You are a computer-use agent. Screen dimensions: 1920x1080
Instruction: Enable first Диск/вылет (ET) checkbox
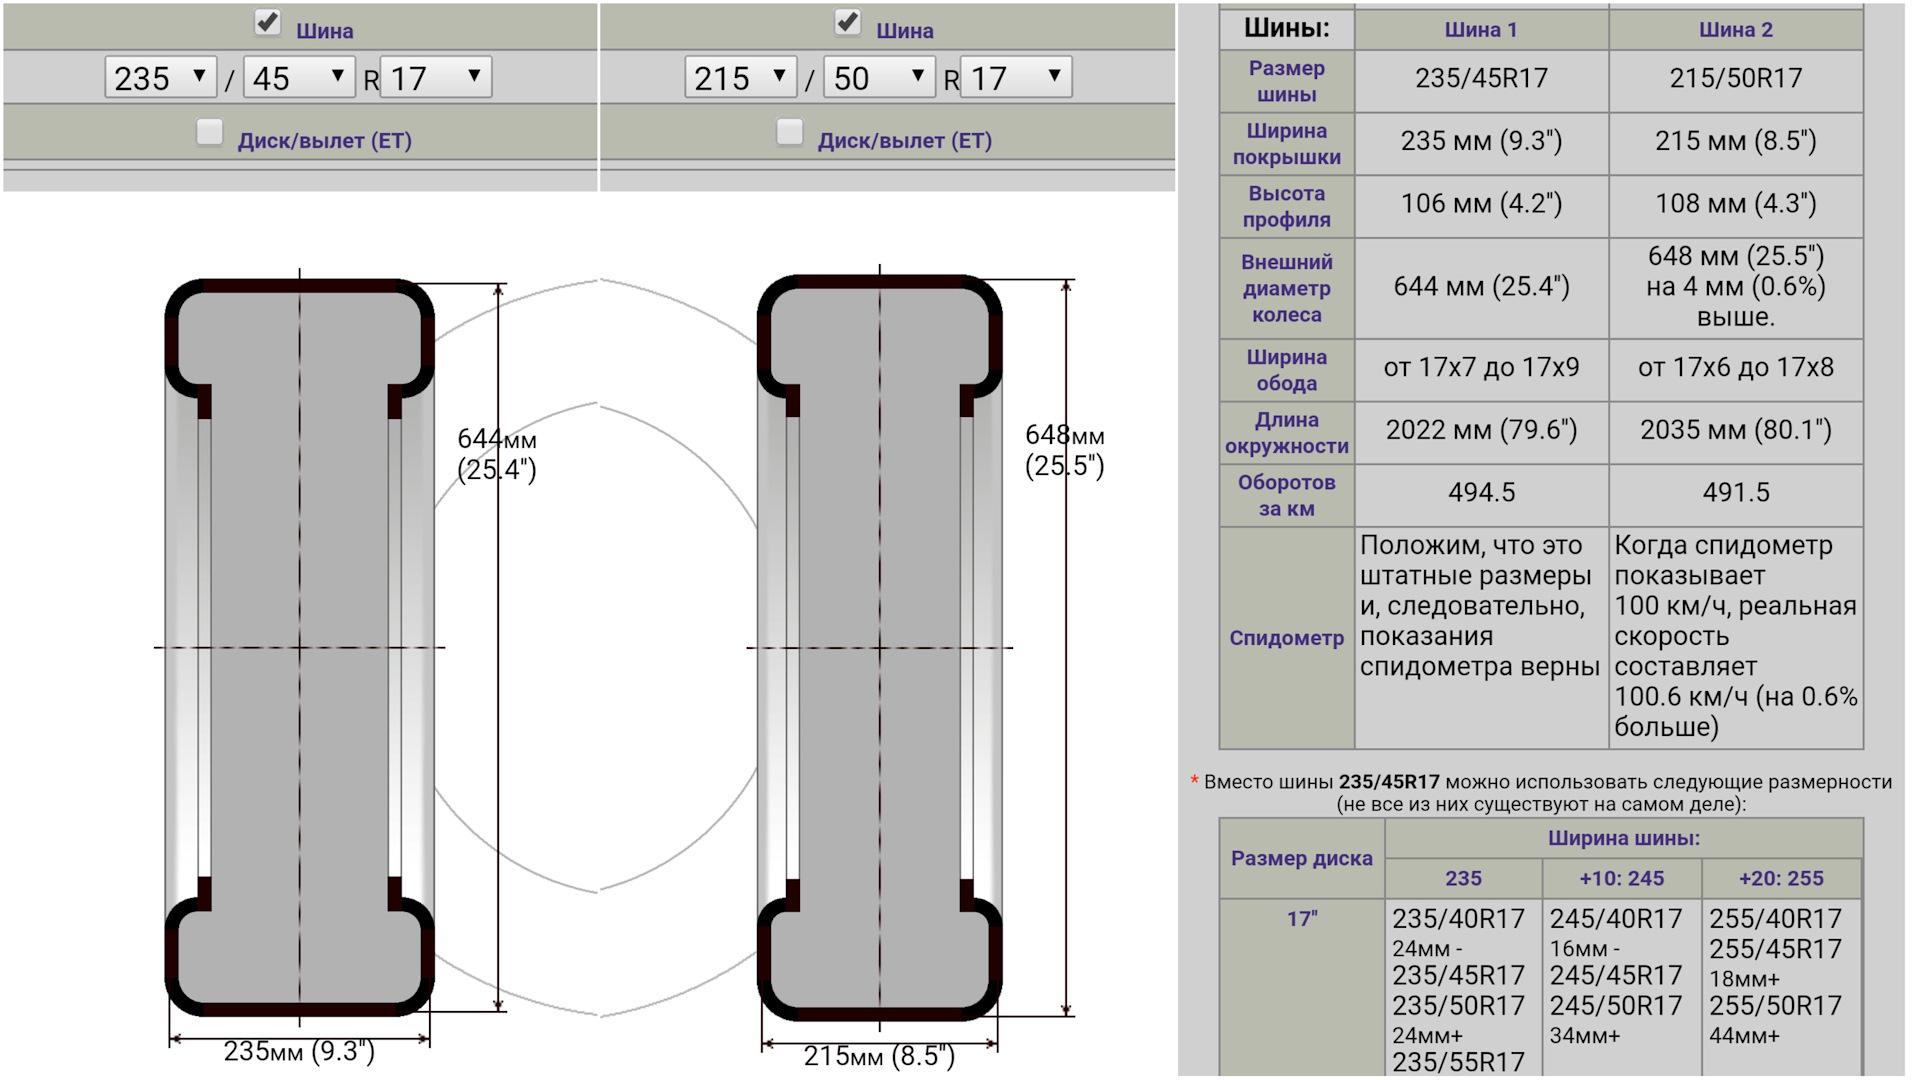[x=209, y=132]
